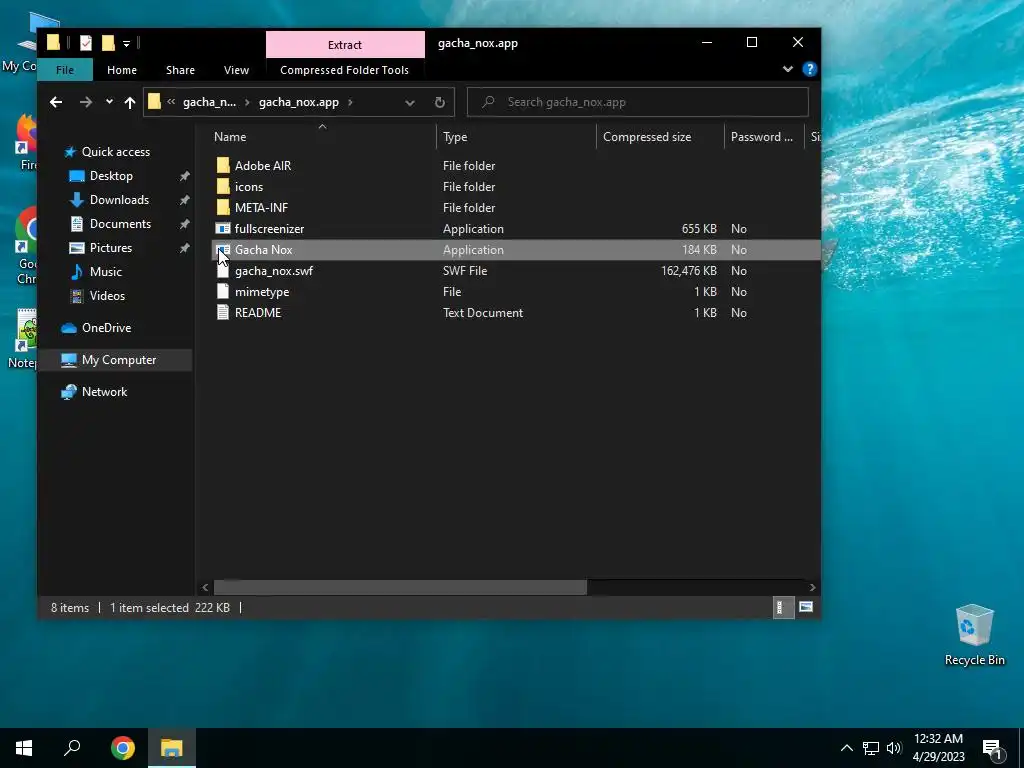Show hidden system tray icons
This screenshot has height=768, width=1024.
(x=846, y=748)
